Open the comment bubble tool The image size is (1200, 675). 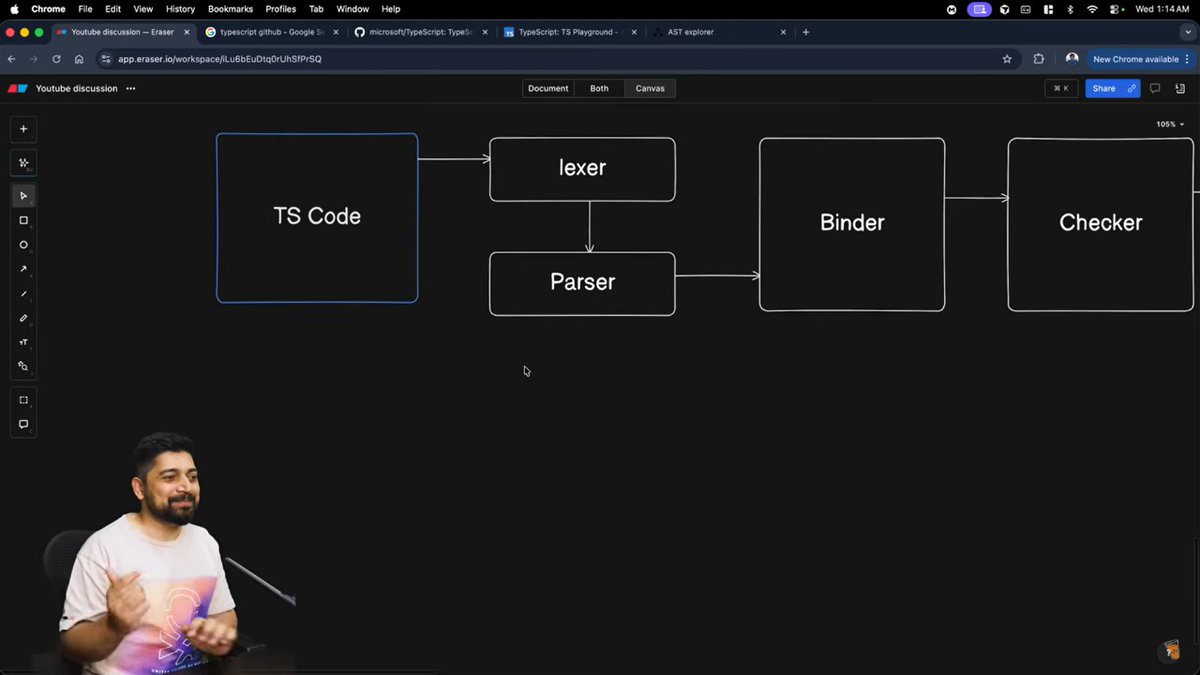pos(23,423)
